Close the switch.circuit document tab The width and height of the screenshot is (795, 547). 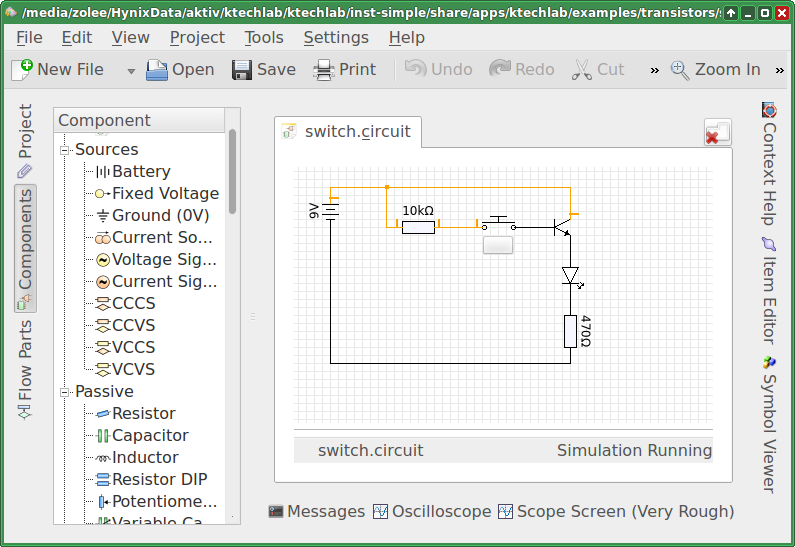pyautogui.click(x=717, y=132)
